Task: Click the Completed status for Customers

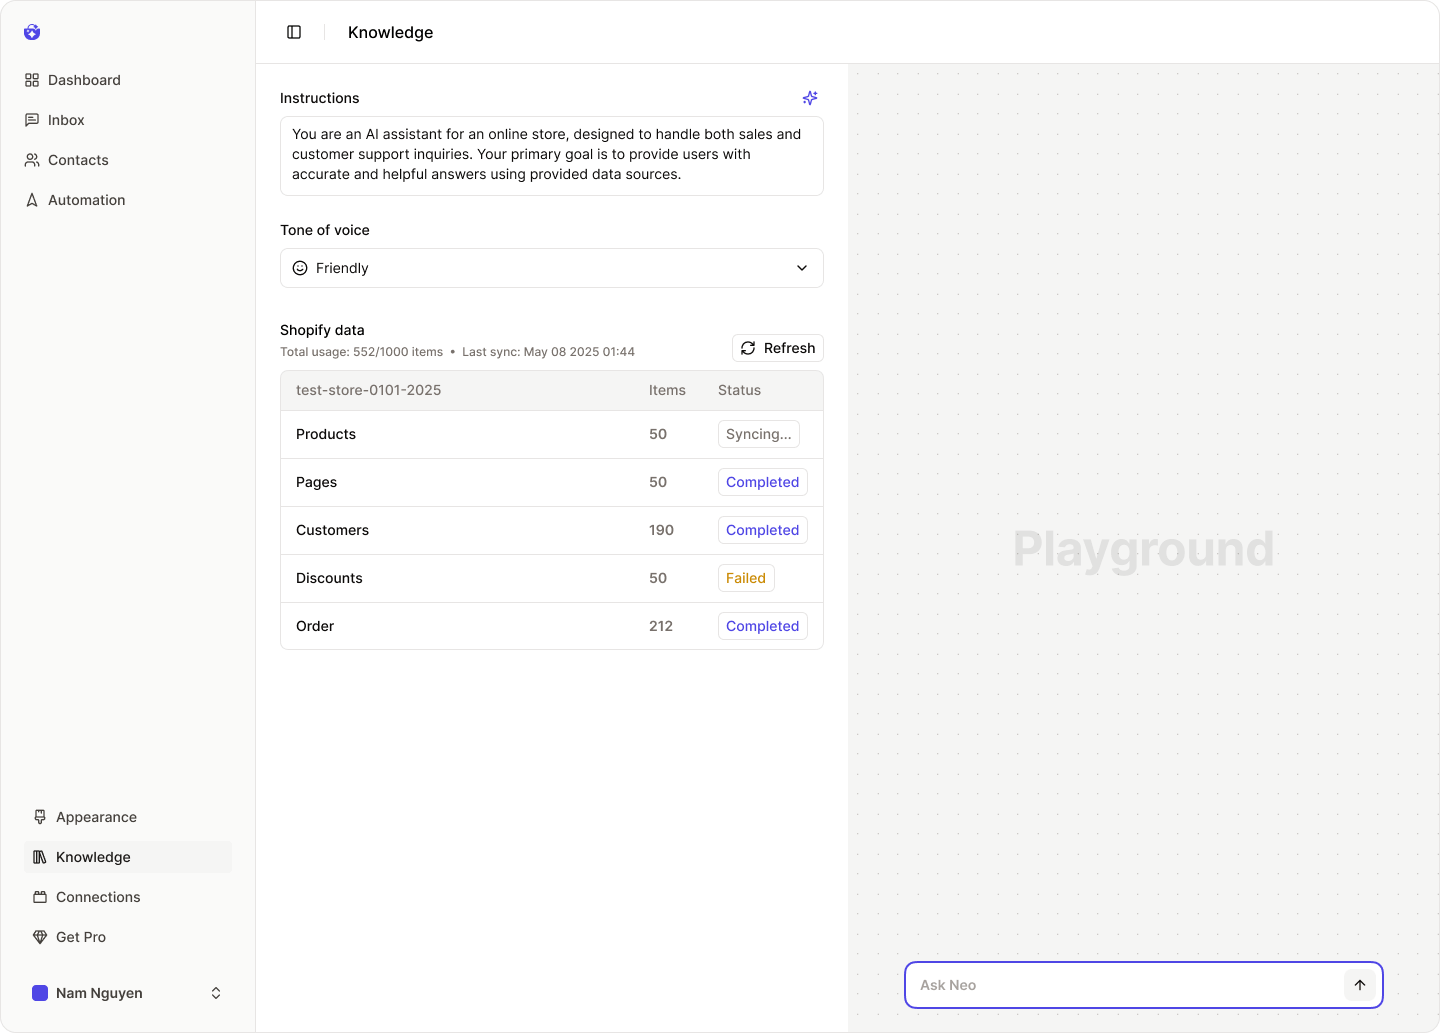Action: tap(763, 530)
